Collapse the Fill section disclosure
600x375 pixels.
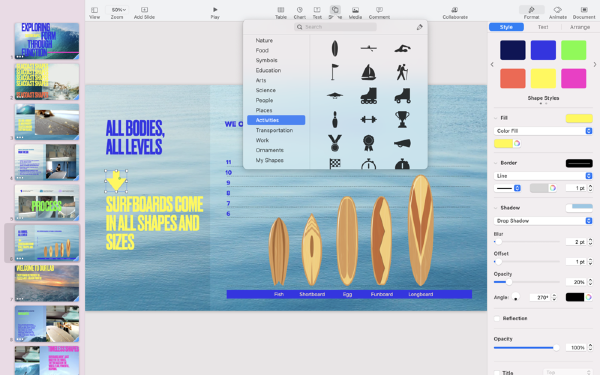(496, 118)
